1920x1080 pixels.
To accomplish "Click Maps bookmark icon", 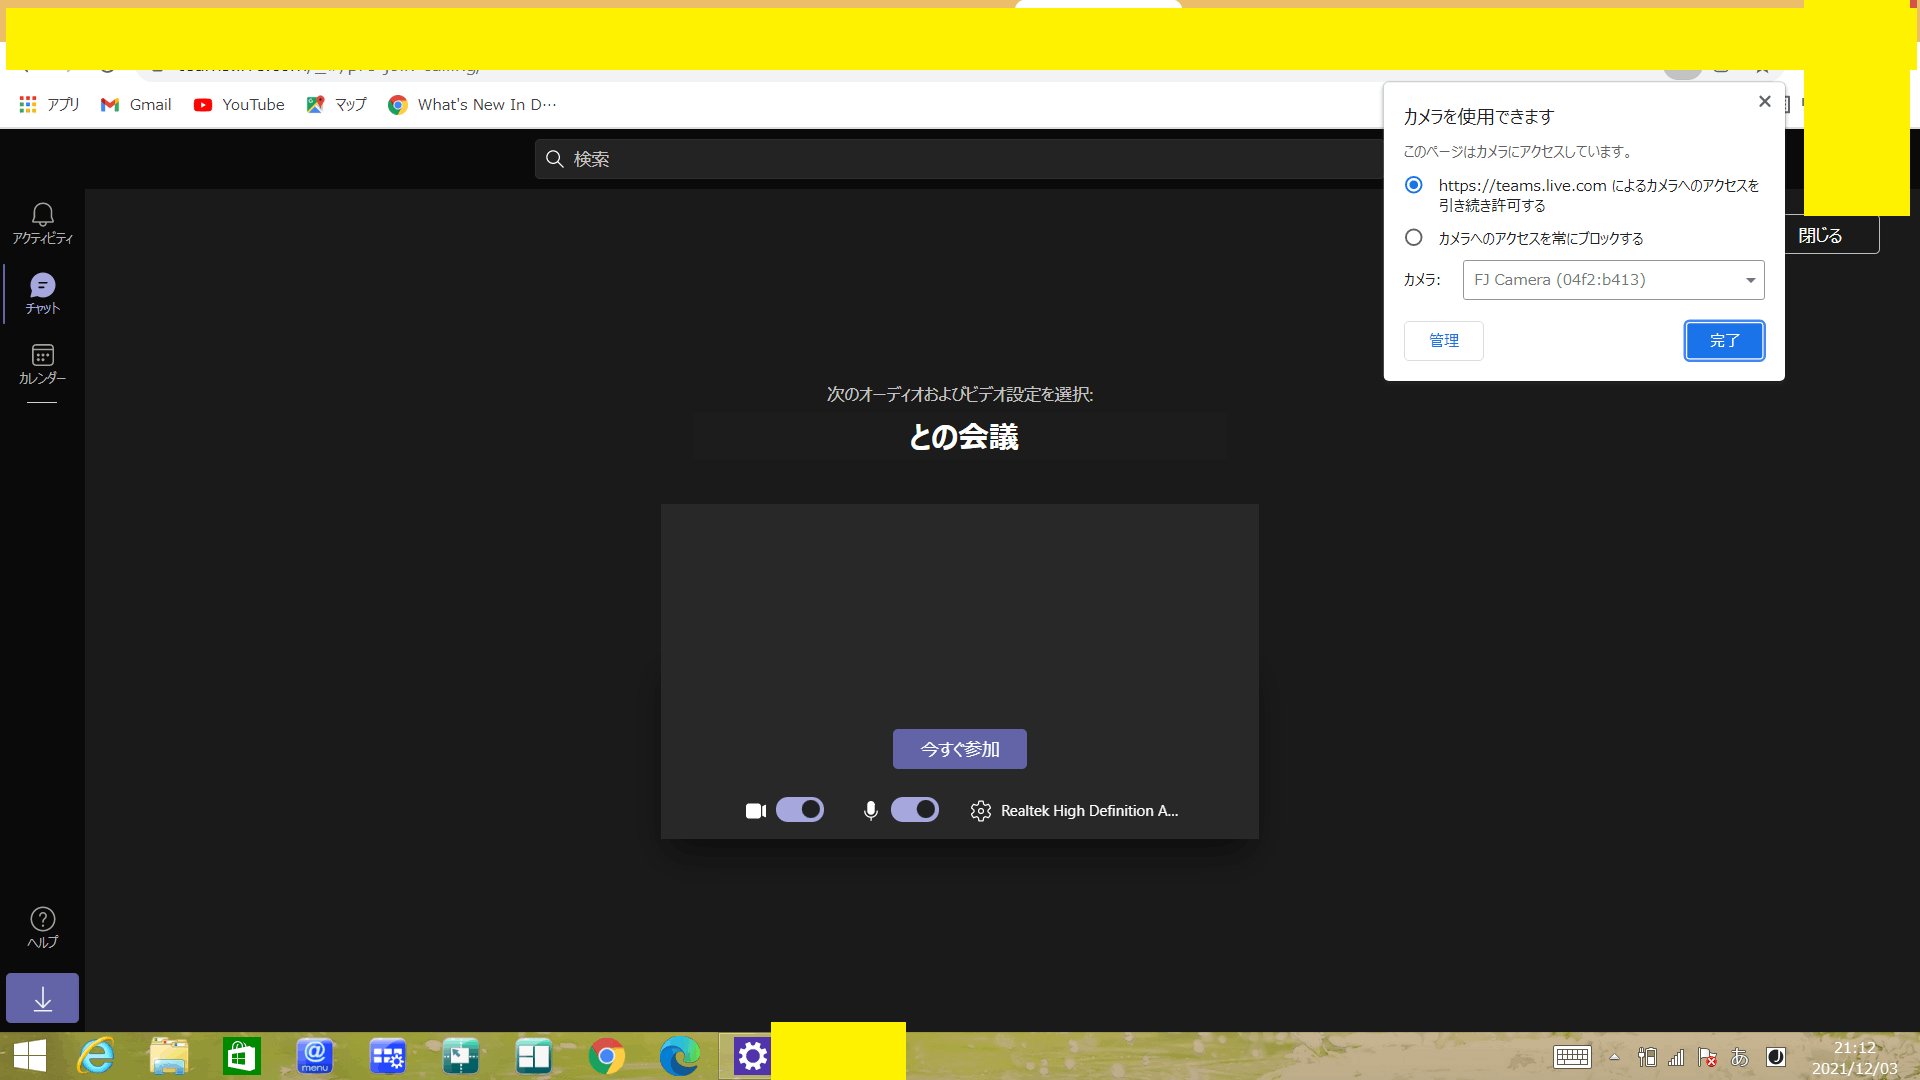I will click(316, 103).
